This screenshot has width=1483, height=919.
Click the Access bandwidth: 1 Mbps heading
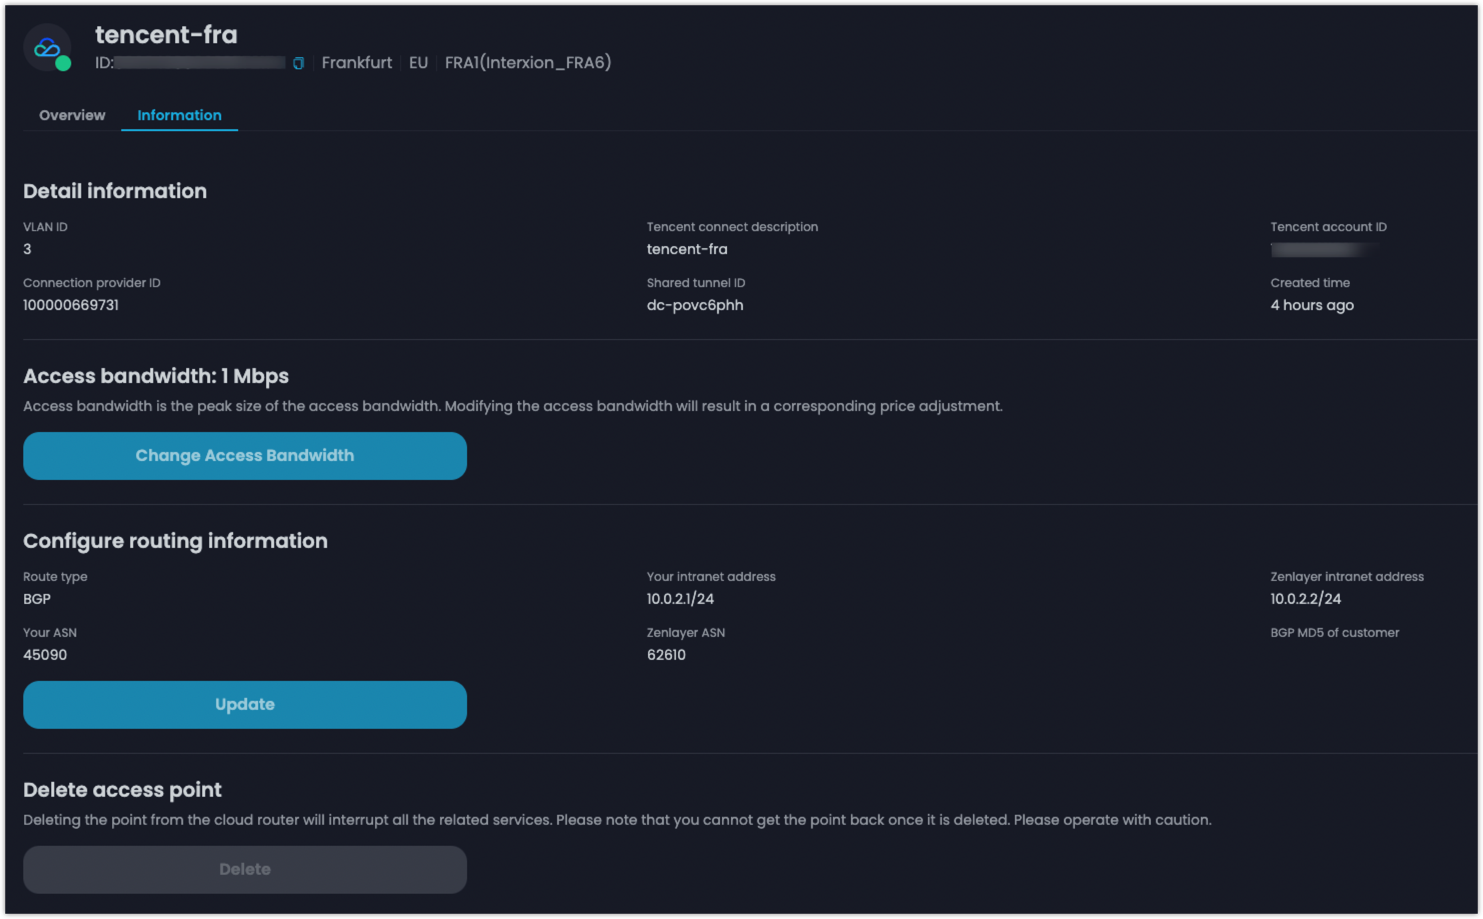point(156,376)
